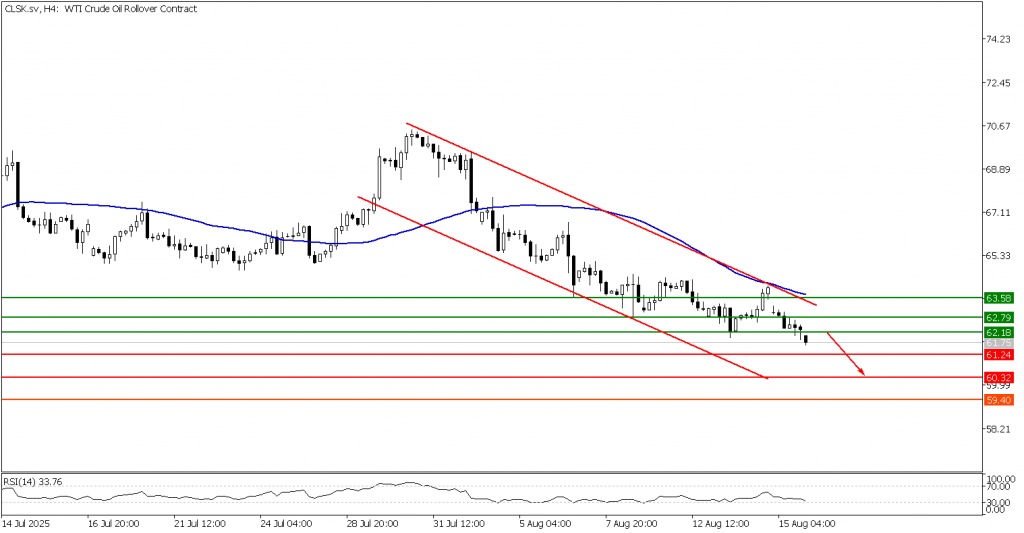
Task: Click the 65.33 price axis value
Action: (998, 255)
